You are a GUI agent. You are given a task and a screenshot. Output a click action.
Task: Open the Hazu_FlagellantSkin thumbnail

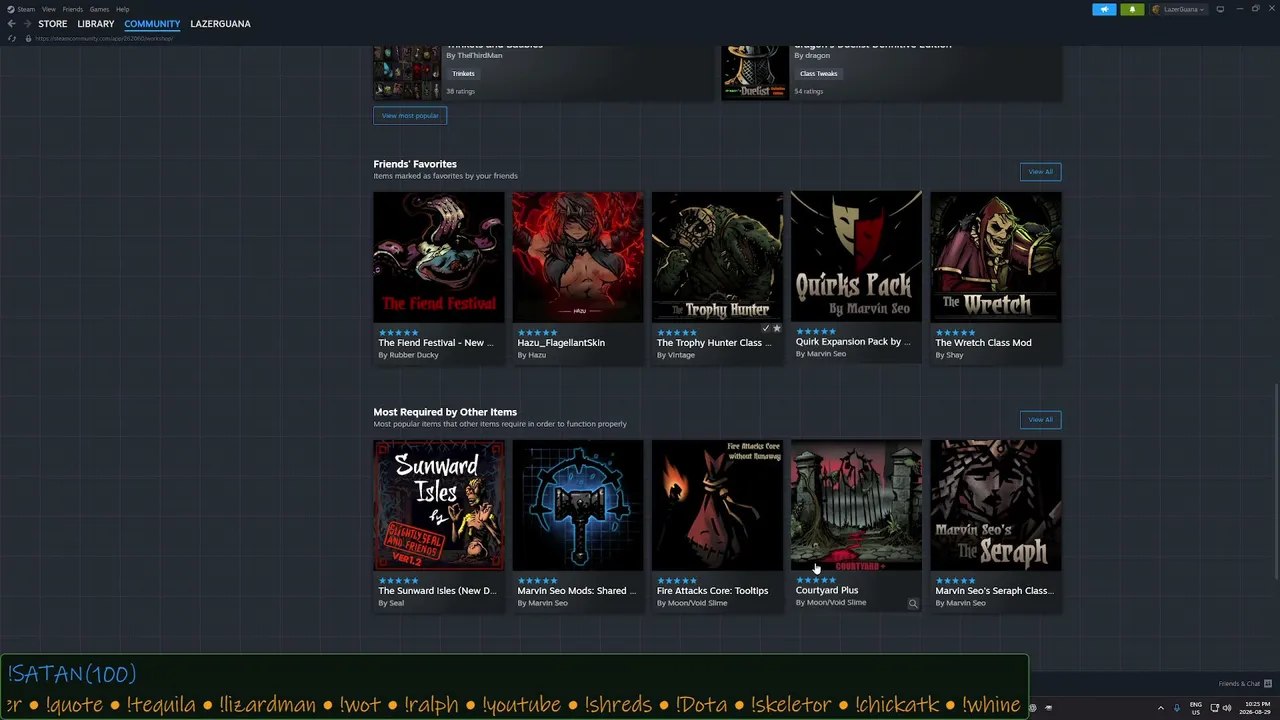[578, 257]
